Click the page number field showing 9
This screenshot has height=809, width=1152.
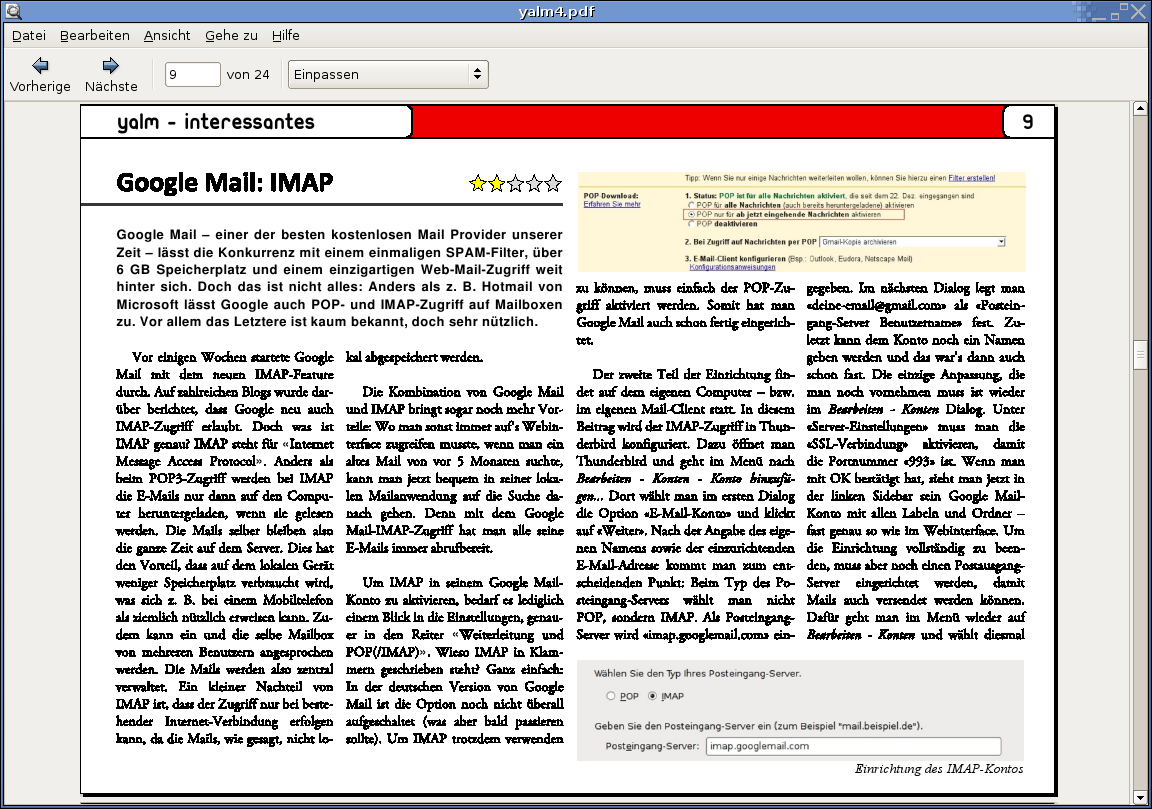(x=192, y=74)
